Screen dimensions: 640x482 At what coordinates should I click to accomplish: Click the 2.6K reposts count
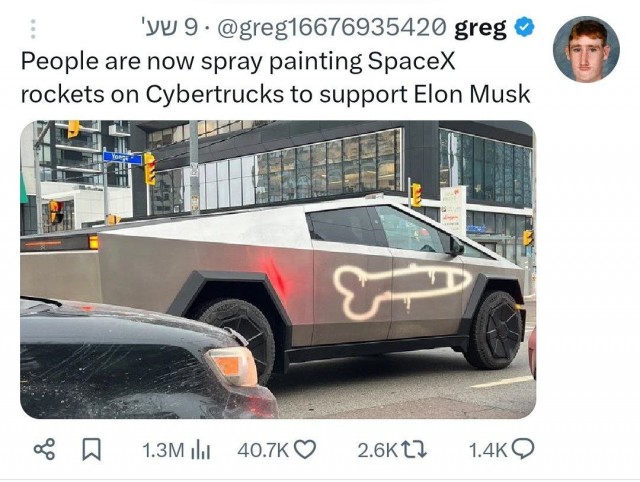click(377, 450)
